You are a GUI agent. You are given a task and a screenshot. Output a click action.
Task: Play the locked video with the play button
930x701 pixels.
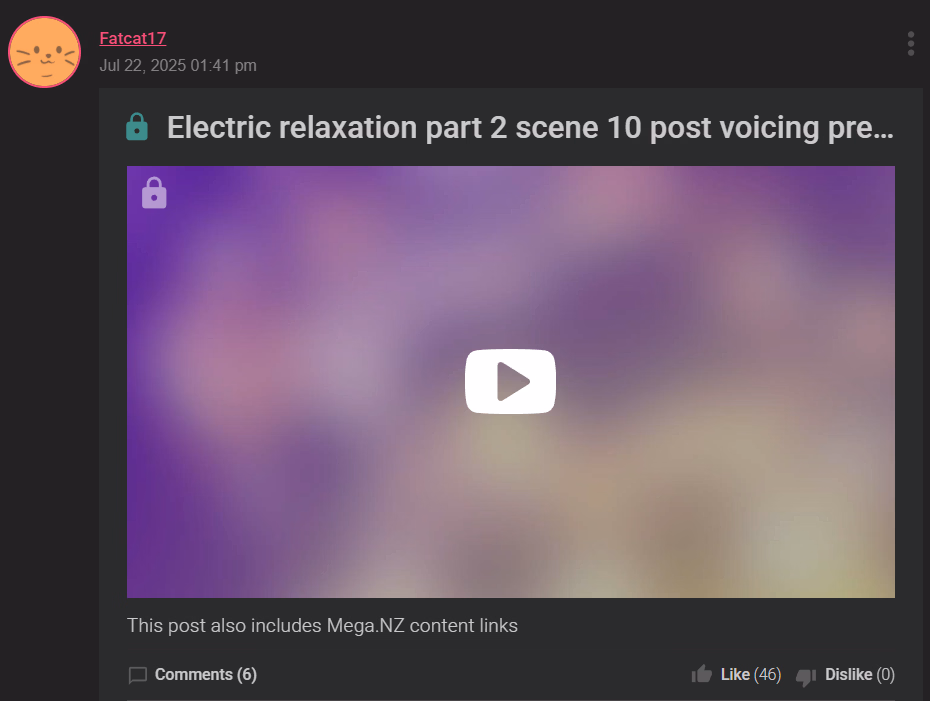coord(510,381)
